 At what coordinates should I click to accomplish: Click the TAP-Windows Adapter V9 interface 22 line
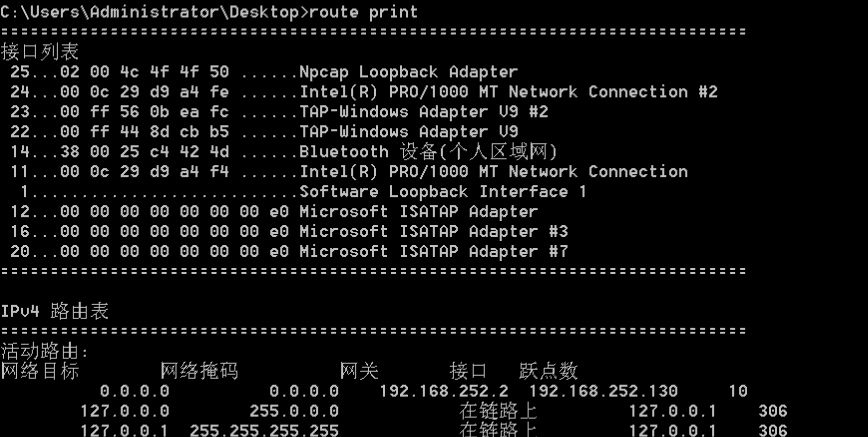264,132
